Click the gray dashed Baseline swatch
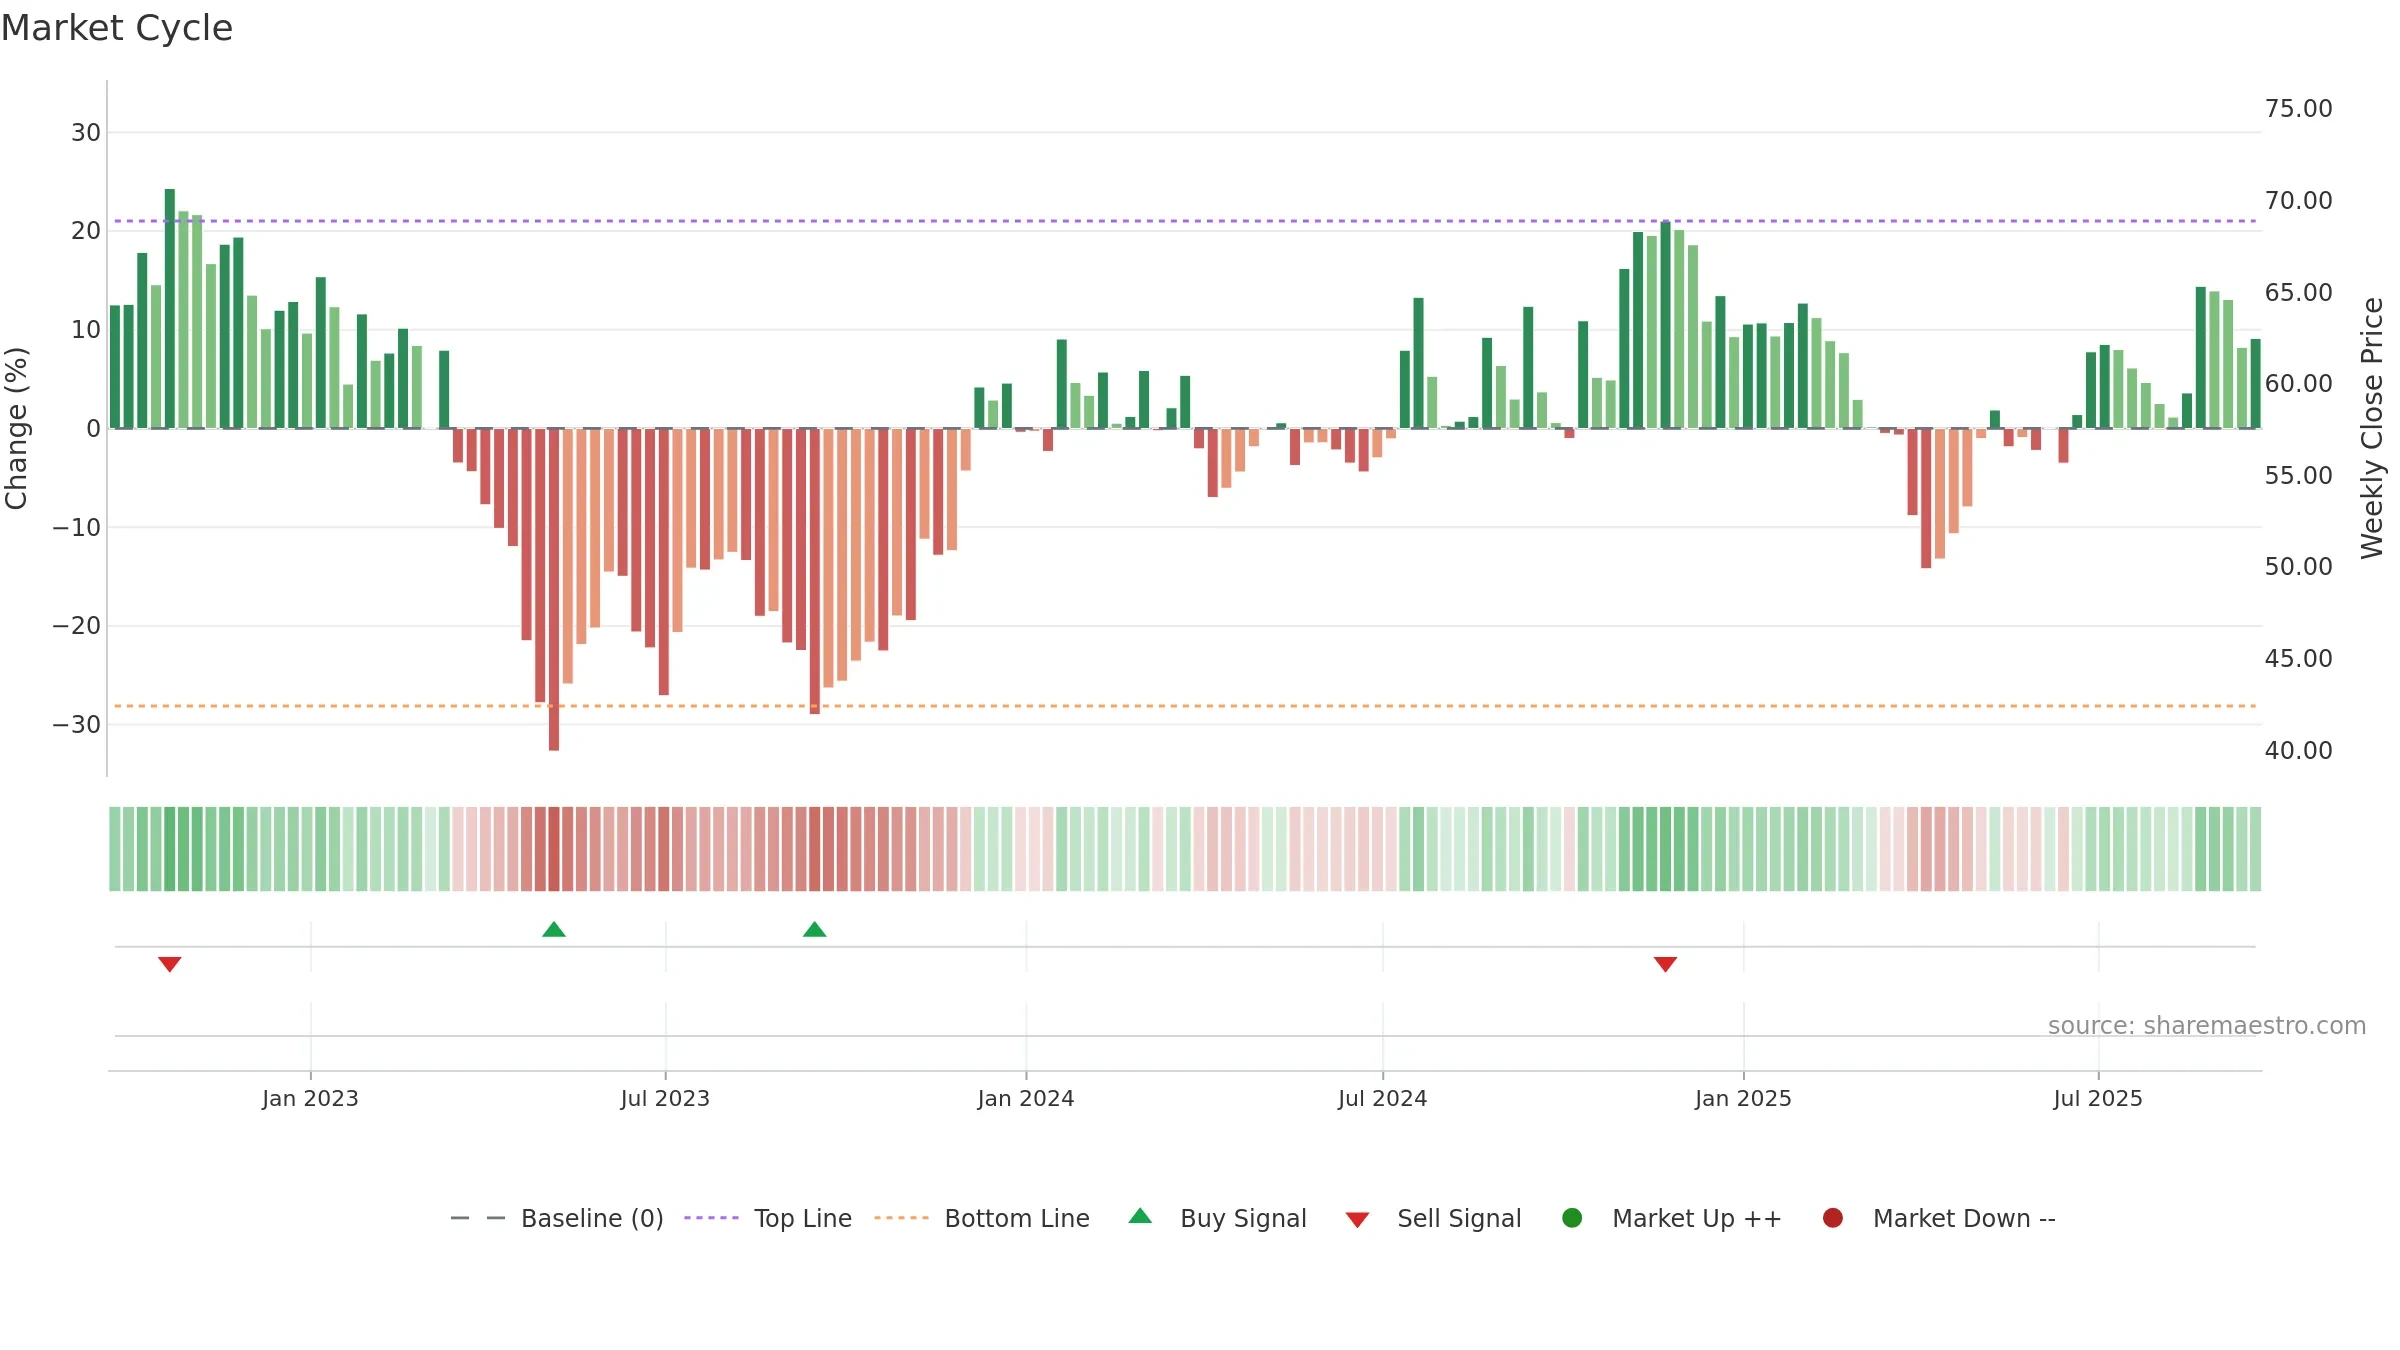Image resolution: width=2400 pixels, height=1350 pixels. click(478, 1218)
